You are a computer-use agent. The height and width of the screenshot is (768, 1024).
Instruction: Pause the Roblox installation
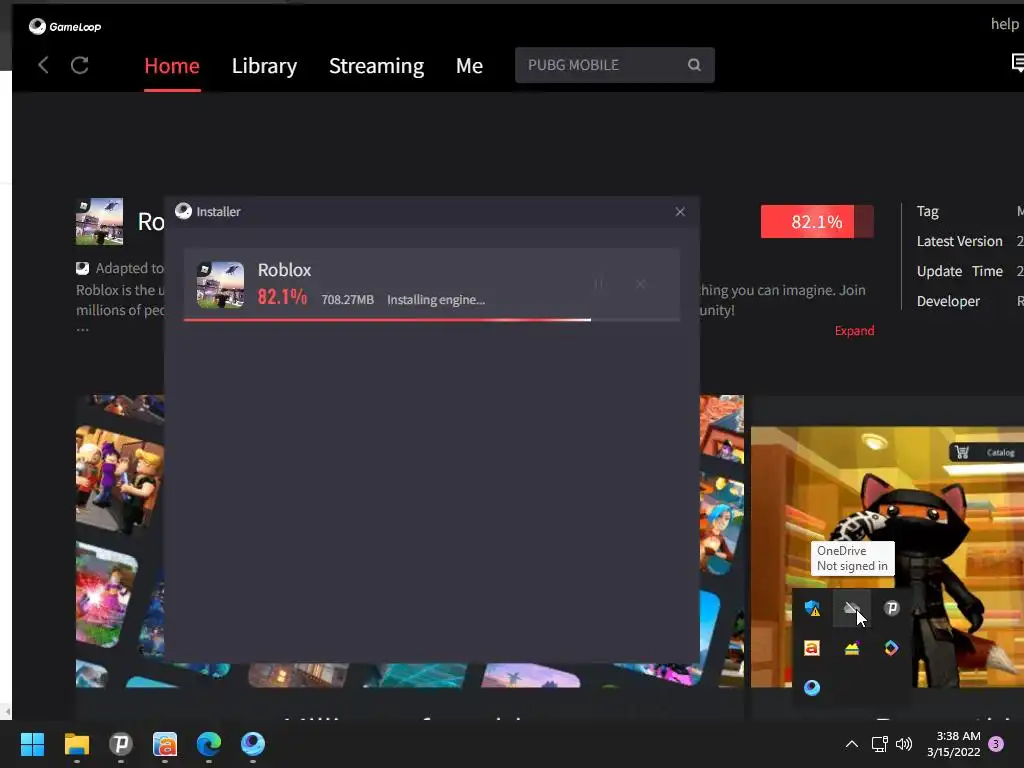click(x=598, y=284)
